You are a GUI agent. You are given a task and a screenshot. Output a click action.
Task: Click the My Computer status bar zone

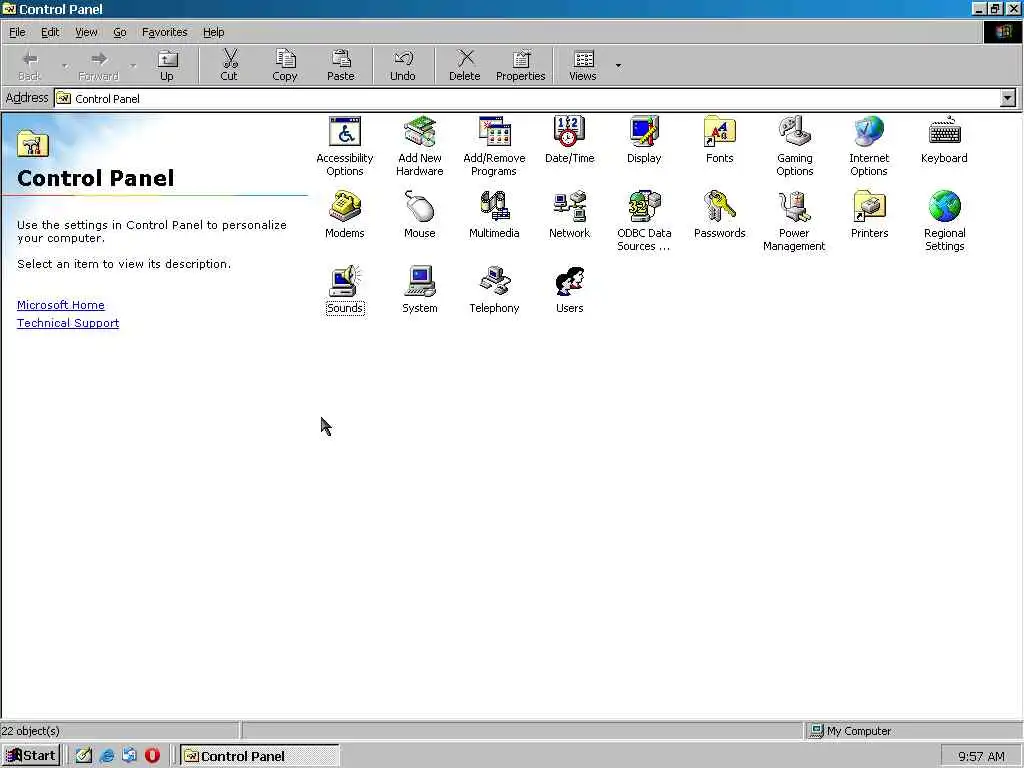(914, 731)
